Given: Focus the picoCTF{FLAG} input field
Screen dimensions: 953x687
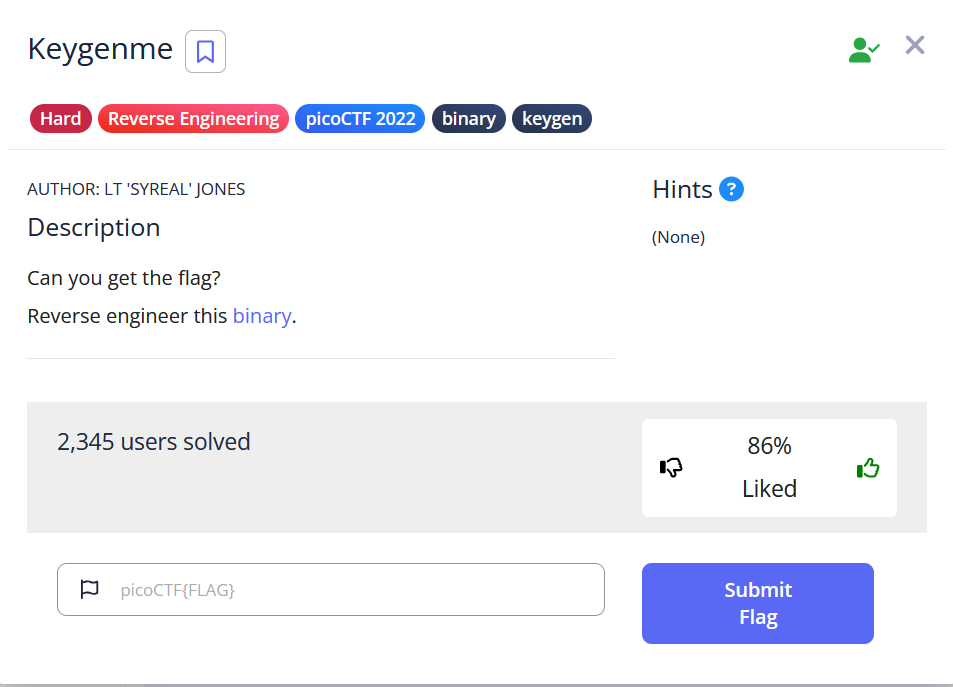Looking at the screenshot, I should [x=350, y=589].
